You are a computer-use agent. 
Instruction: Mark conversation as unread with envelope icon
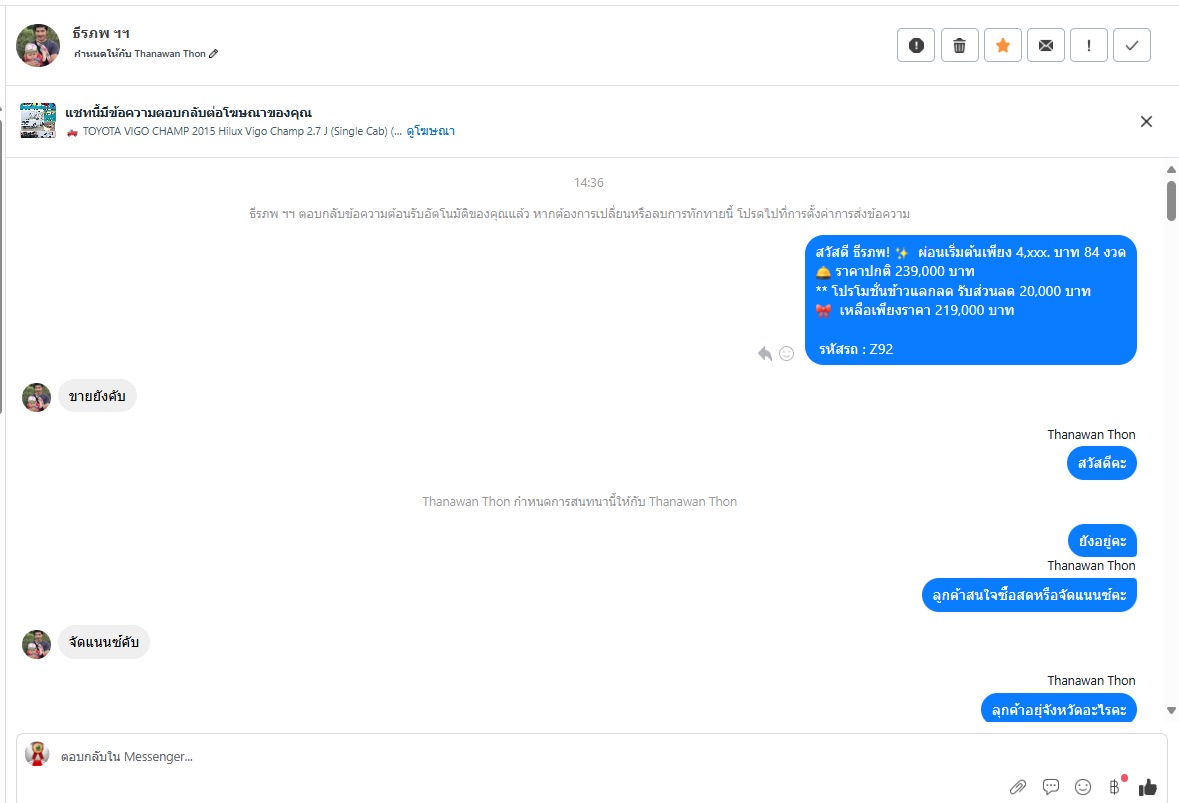pos(1045,45)
